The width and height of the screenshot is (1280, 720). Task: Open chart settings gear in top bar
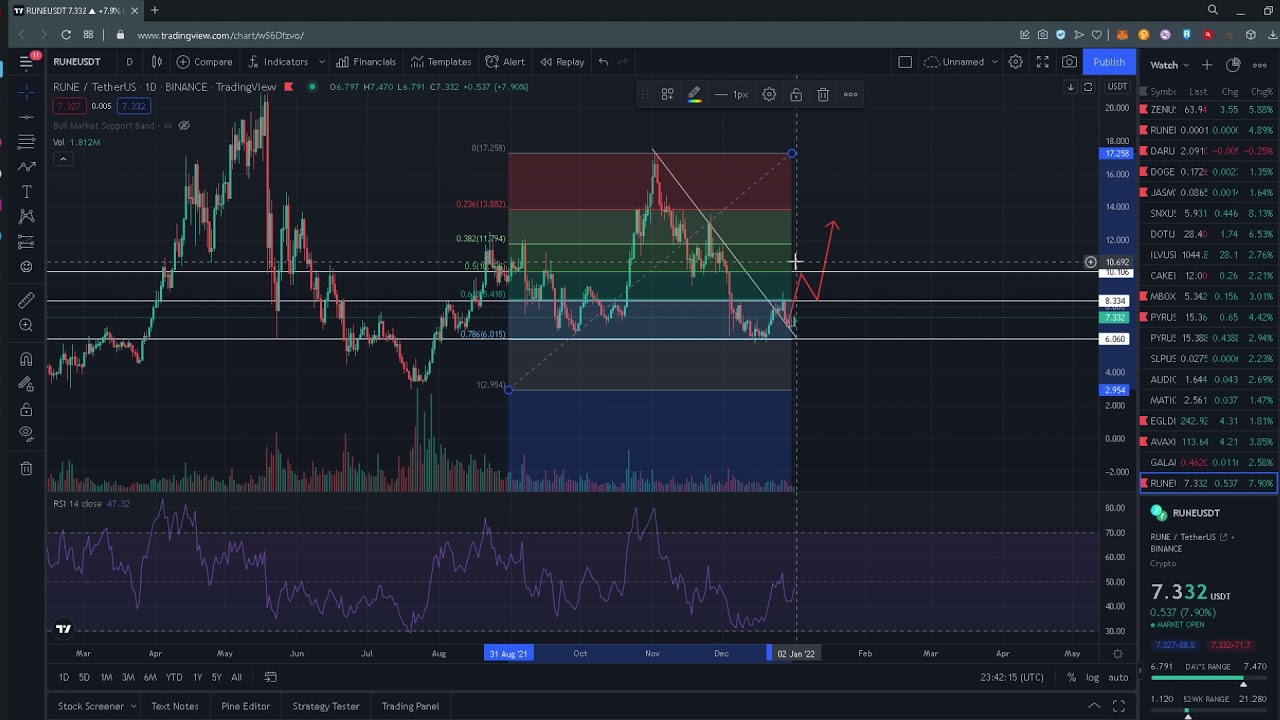click(x=1015, y=62)
